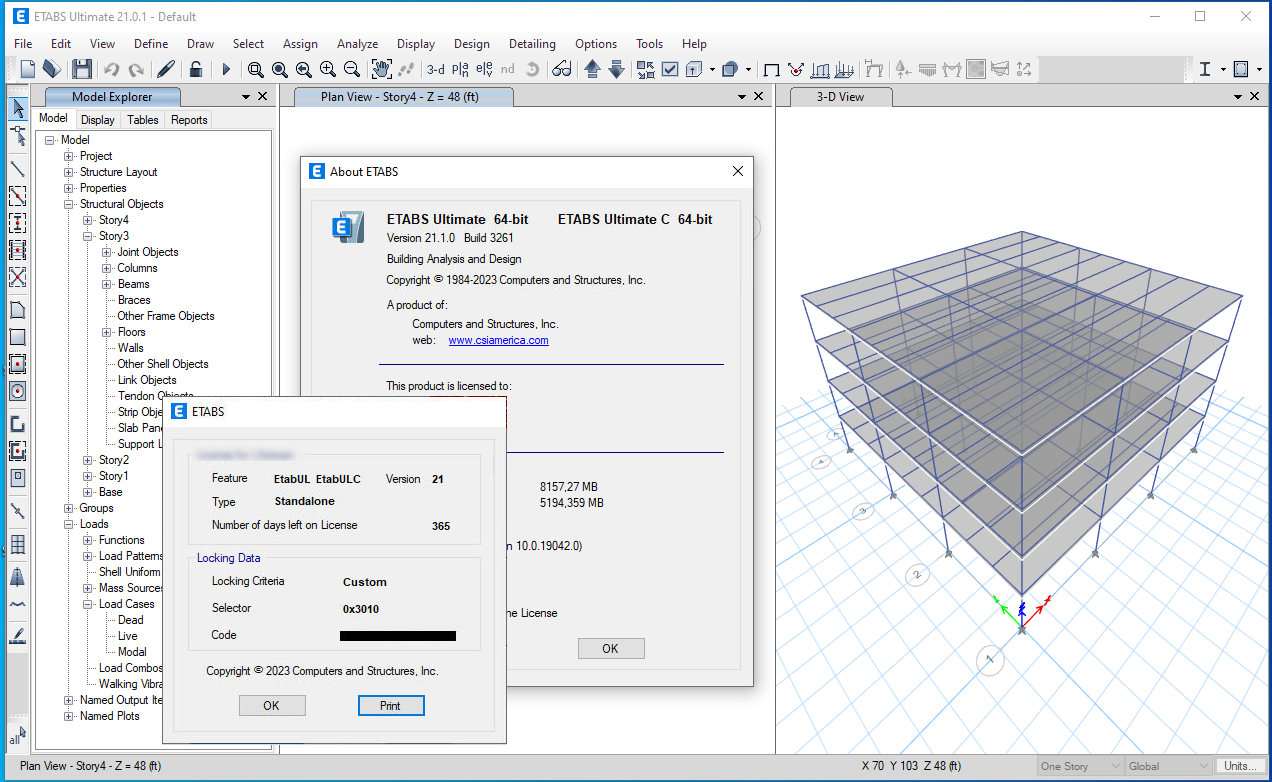Select the Modal load case in tree
Screen dimensions: 1272x782
[132, 652]
